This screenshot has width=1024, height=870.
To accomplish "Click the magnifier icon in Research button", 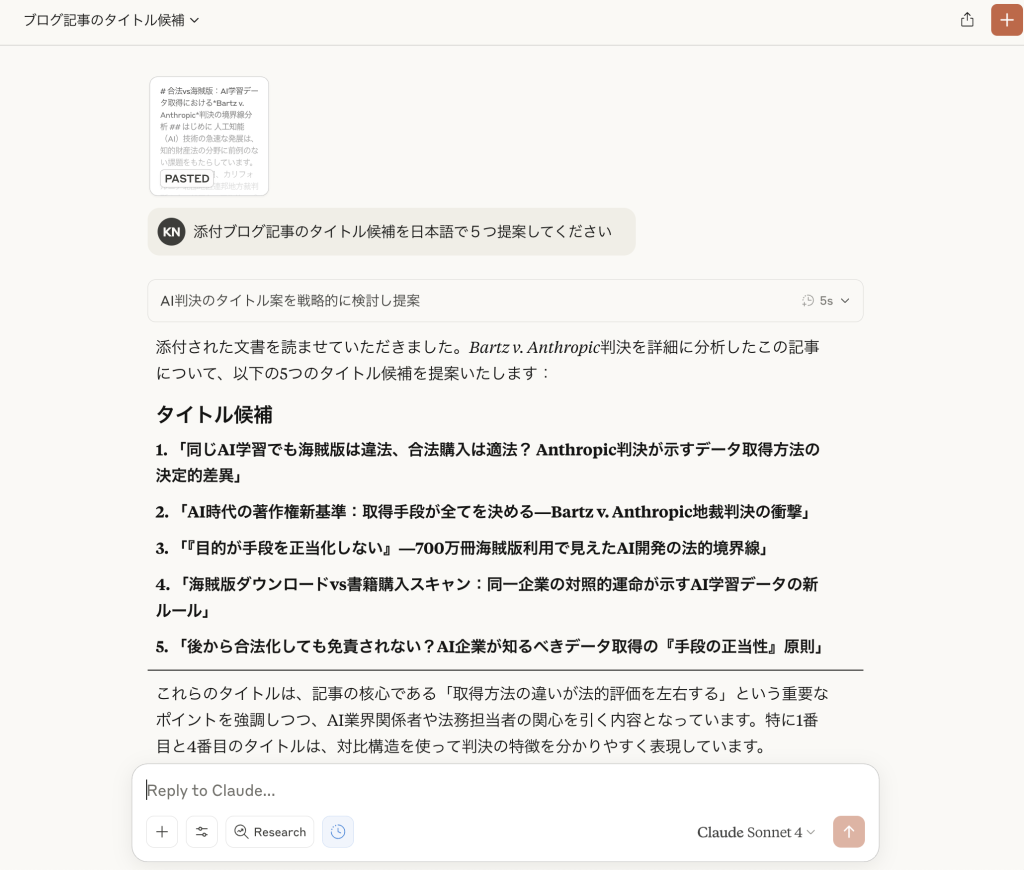I will coord(241,832).
